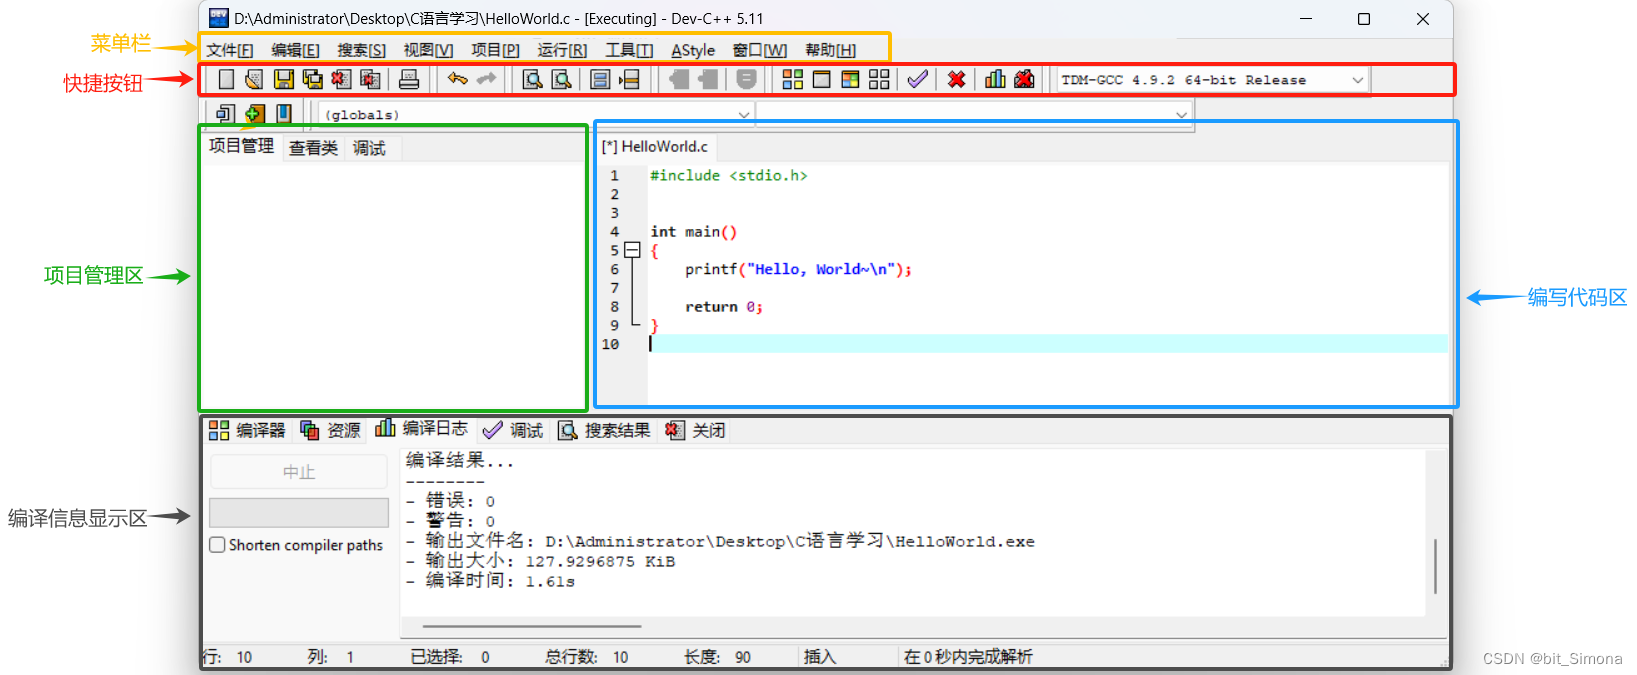The image size is (1637, 675).
Task: Click the Profile analysis bar chart icon
Action: pos(995,79)
